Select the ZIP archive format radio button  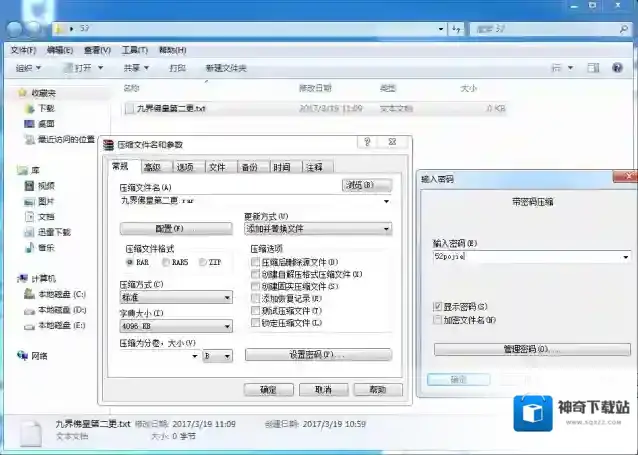[x=203, y=261]
